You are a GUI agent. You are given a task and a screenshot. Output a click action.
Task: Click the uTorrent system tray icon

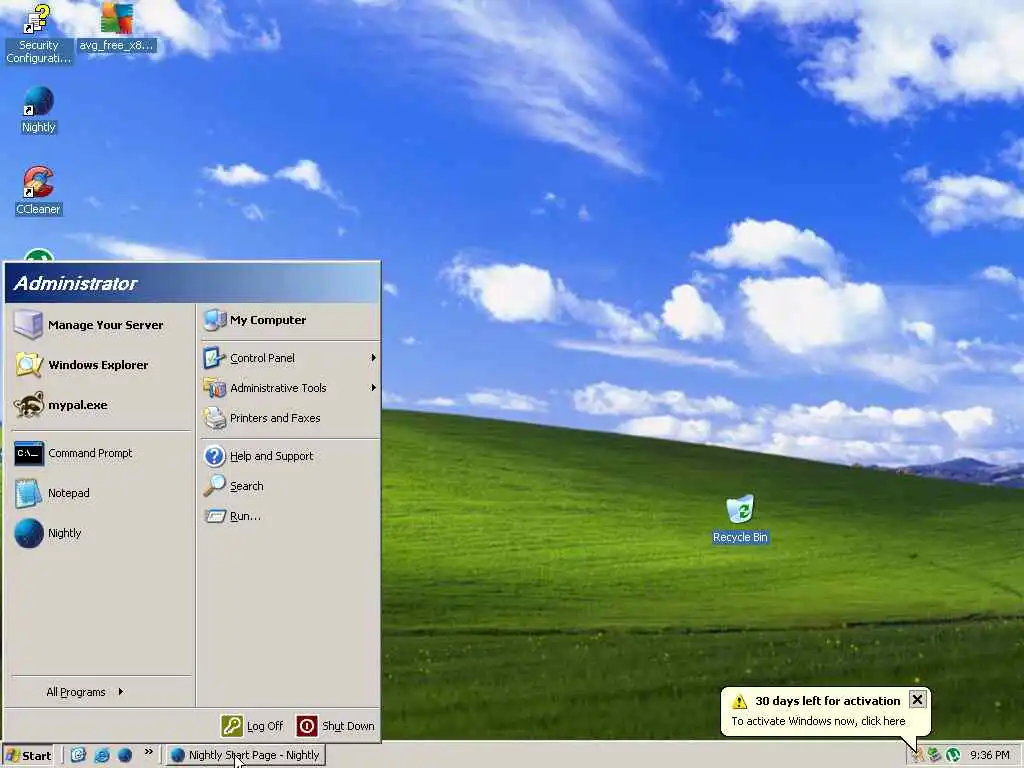953,755
